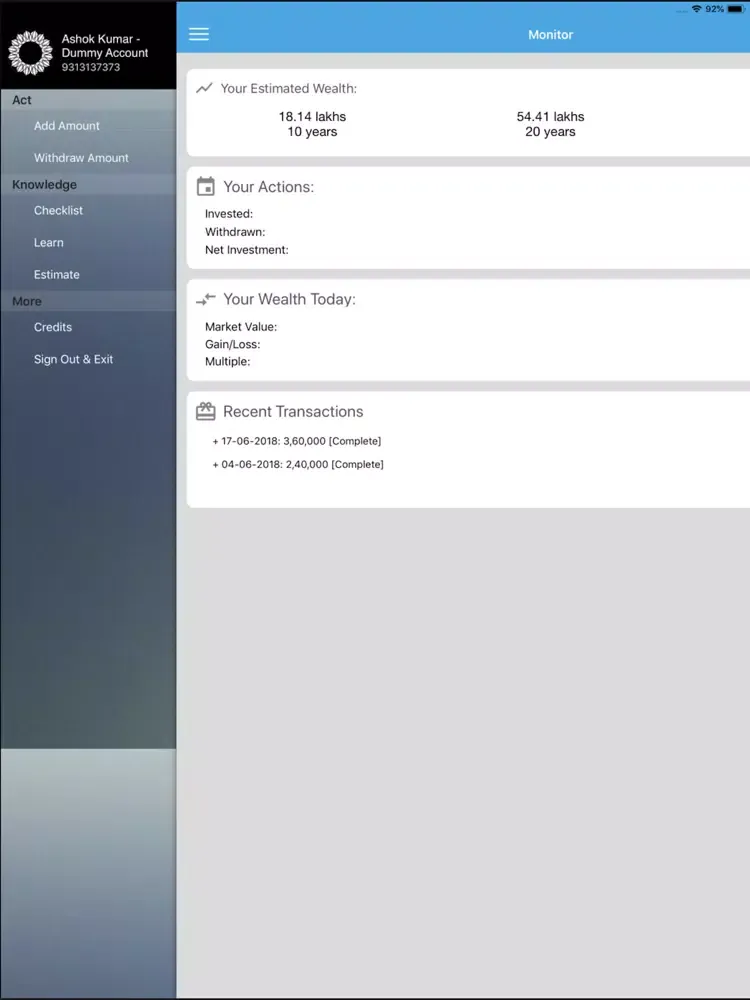The width and height of the screenshot is (750, 1000).
Task: Open the Checklist menu item
Action: click(58, 210)
